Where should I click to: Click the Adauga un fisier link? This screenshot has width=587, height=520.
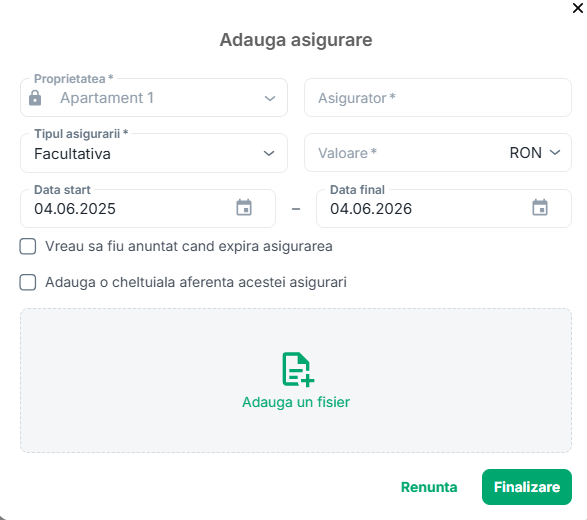coord(296,402)
